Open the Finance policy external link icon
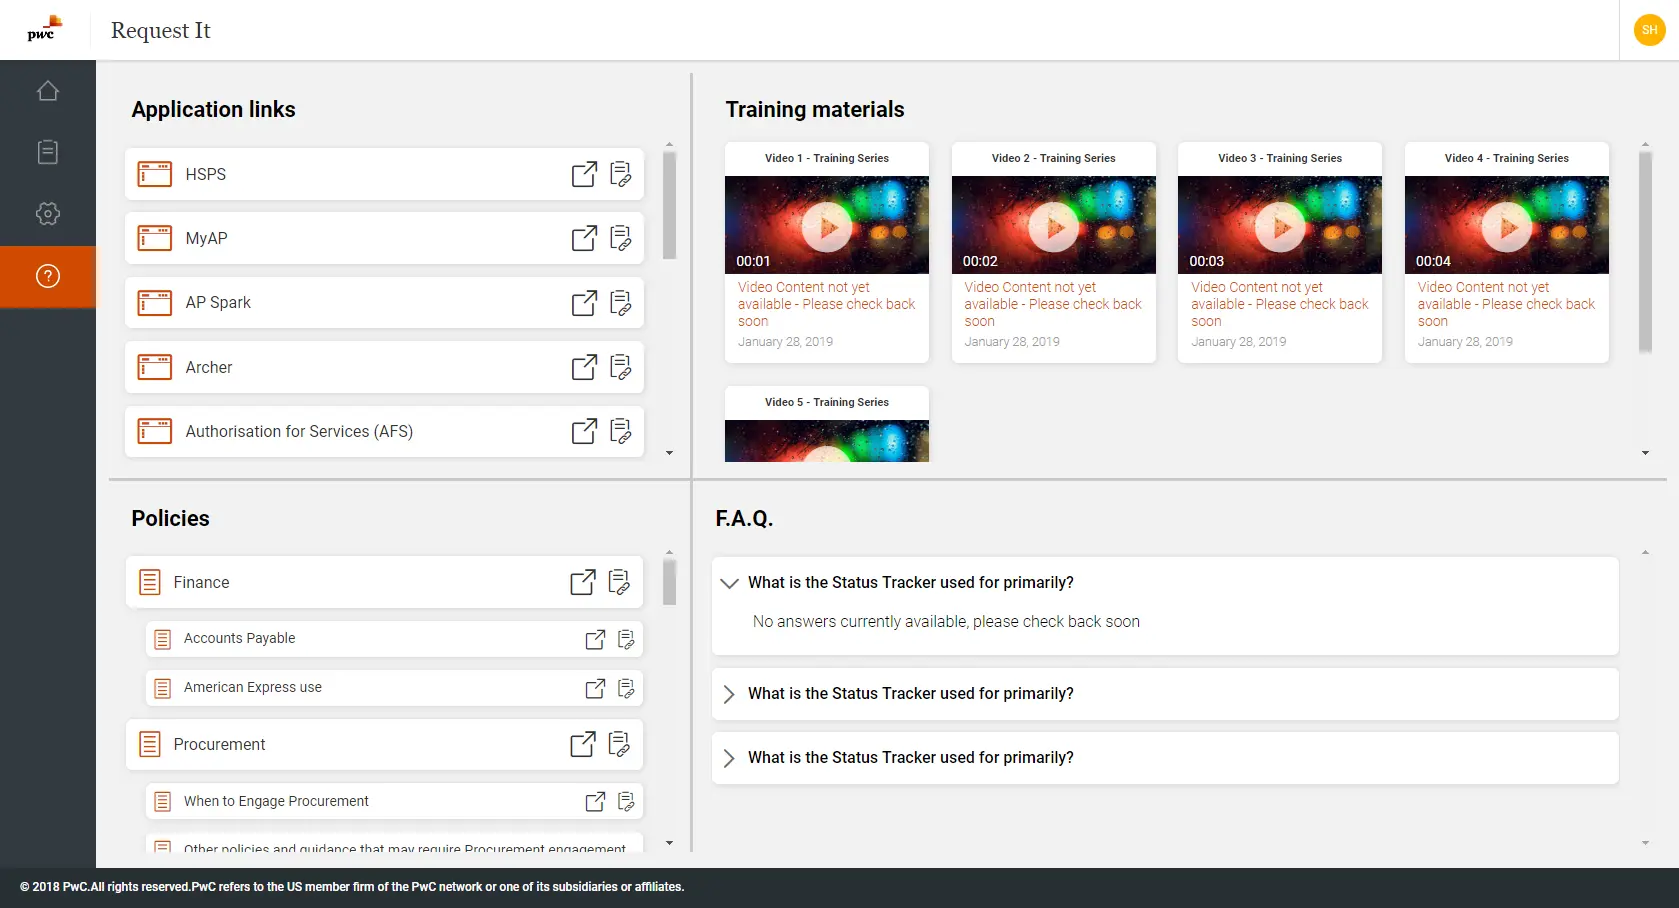Screen dimensions: 1679x908 (583, 582)
